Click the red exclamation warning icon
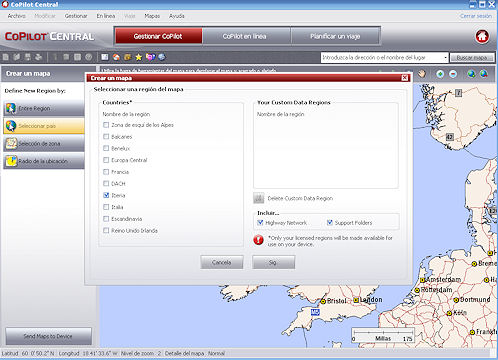 (258, 240)
